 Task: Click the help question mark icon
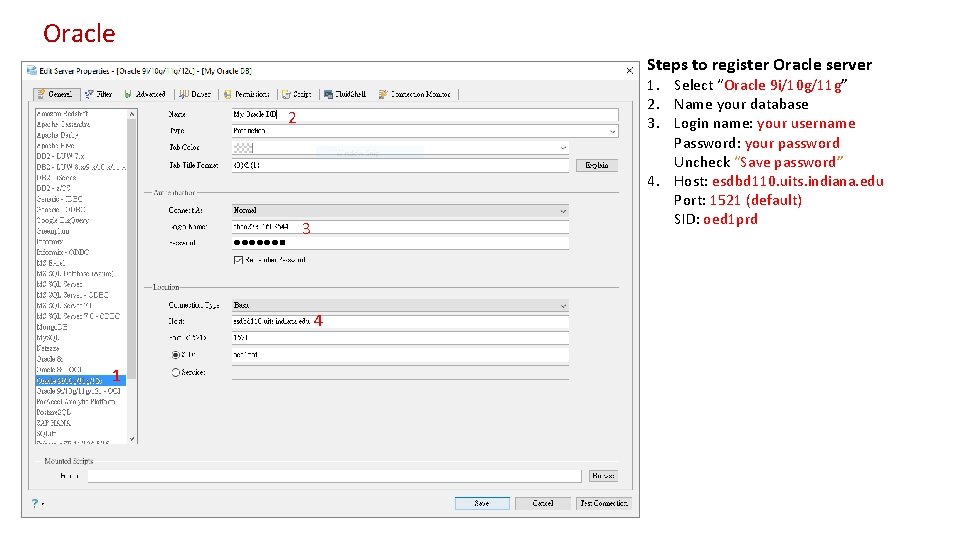pos(35,503)
